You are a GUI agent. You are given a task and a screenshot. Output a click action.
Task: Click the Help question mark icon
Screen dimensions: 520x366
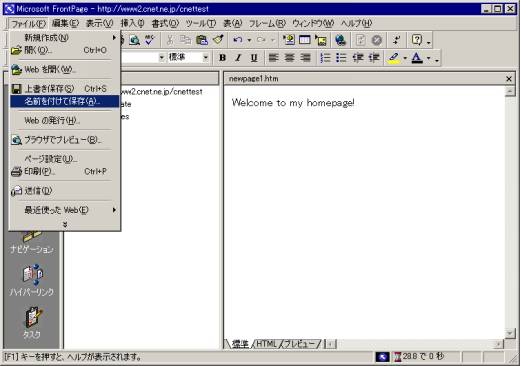417,40
